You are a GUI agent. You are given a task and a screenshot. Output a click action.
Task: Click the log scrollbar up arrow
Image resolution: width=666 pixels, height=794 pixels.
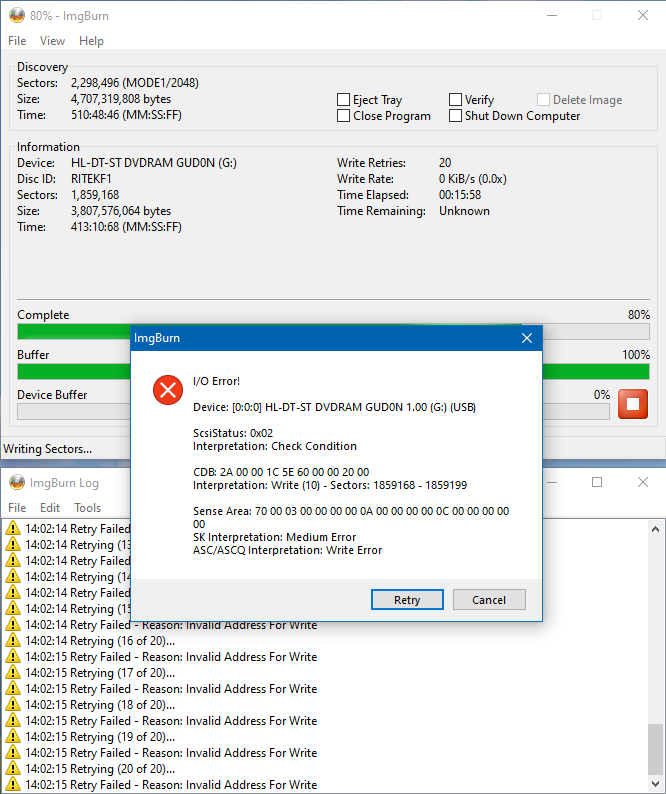pos(655,529)
